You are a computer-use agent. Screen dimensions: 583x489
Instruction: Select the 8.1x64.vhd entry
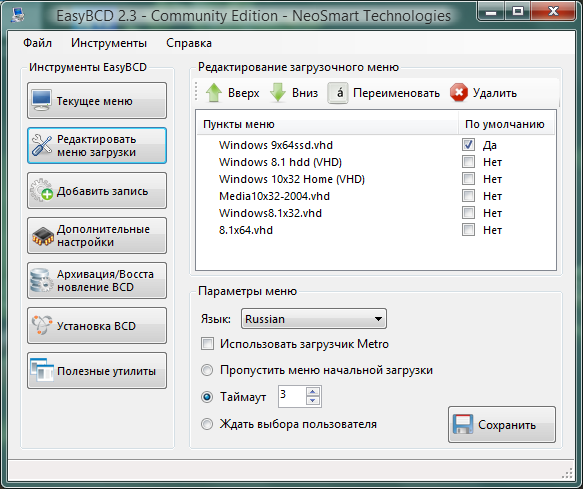246,230
